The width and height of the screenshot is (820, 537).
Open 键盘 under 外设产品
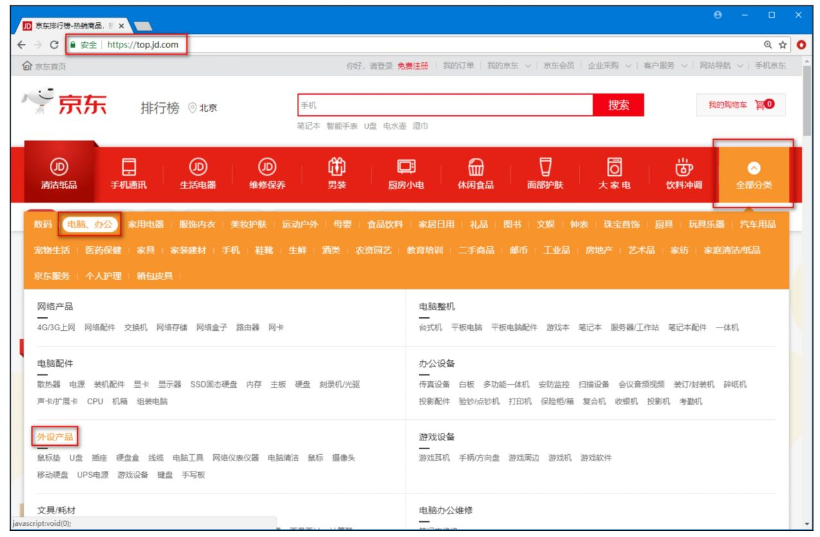pos(165,475)
